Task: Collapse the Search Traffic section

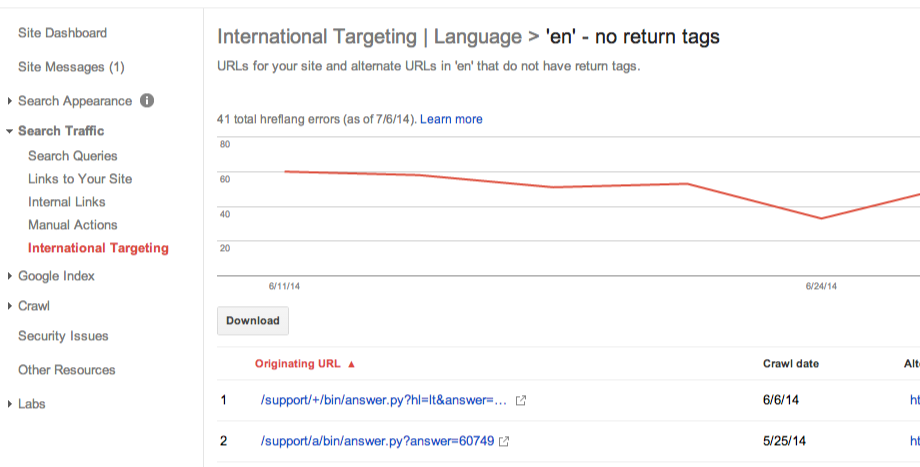Action: pos(10,131)
